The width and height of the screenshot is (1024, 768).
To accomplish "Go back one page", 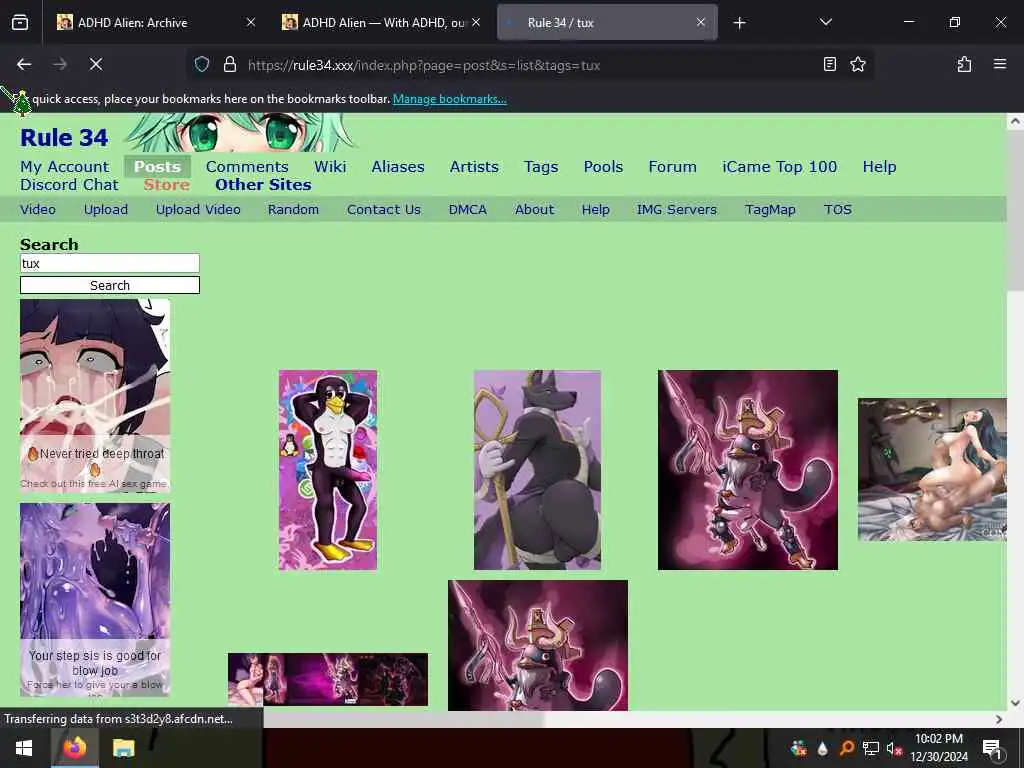I will point(24,64).
